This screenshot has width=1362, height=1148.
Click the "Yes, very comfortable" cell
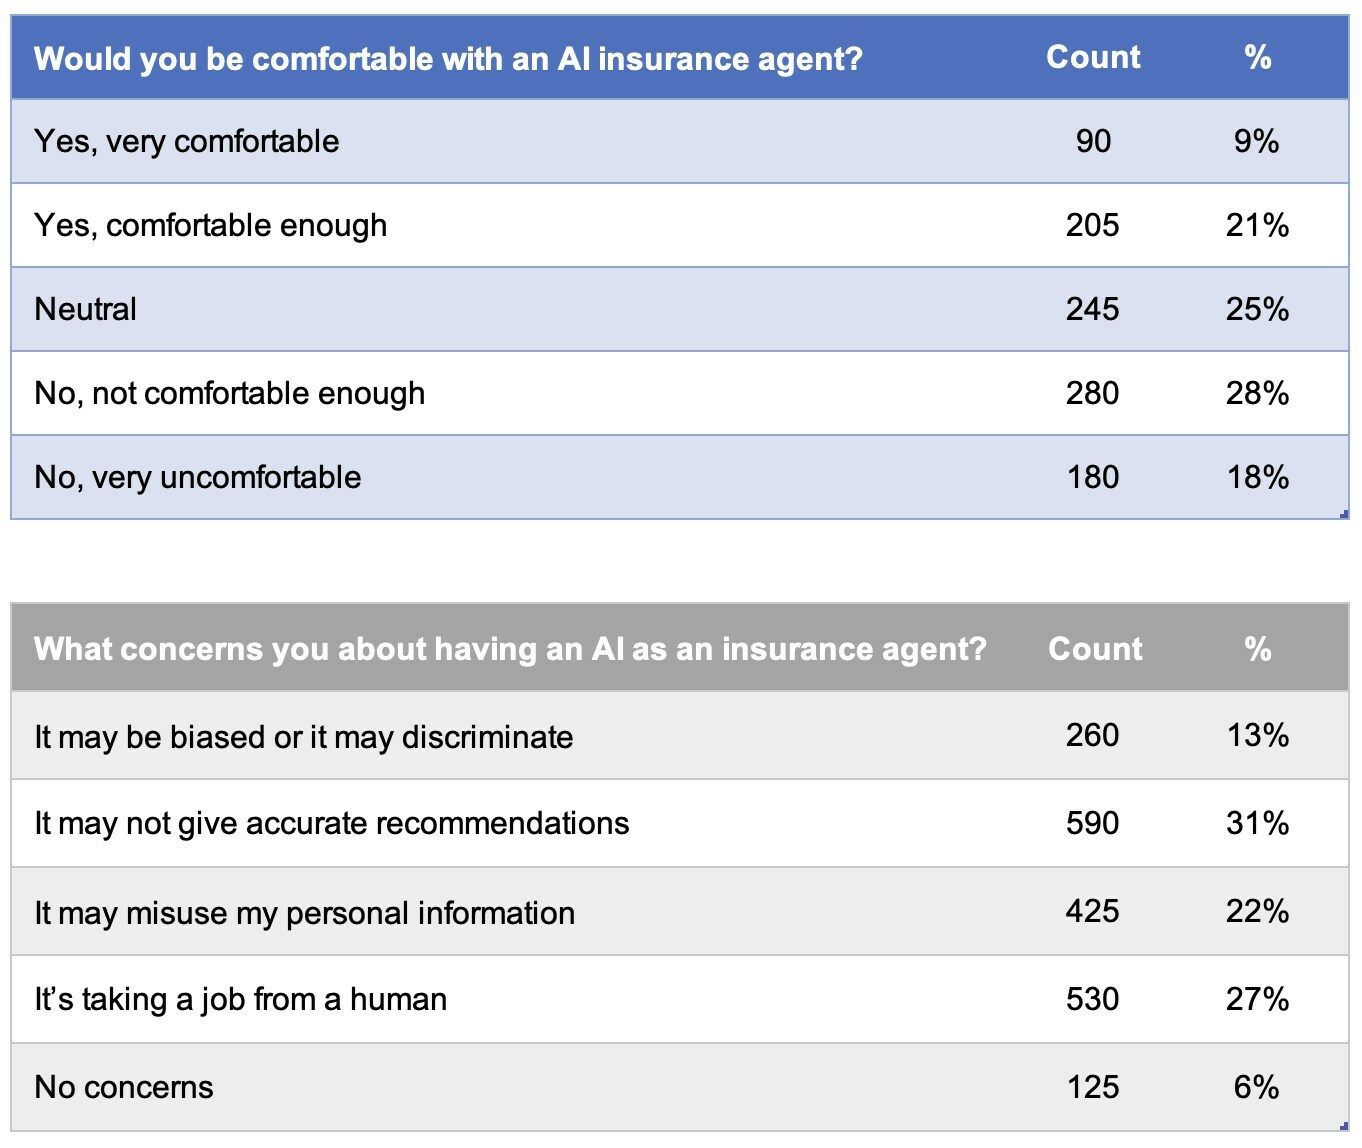187,142
